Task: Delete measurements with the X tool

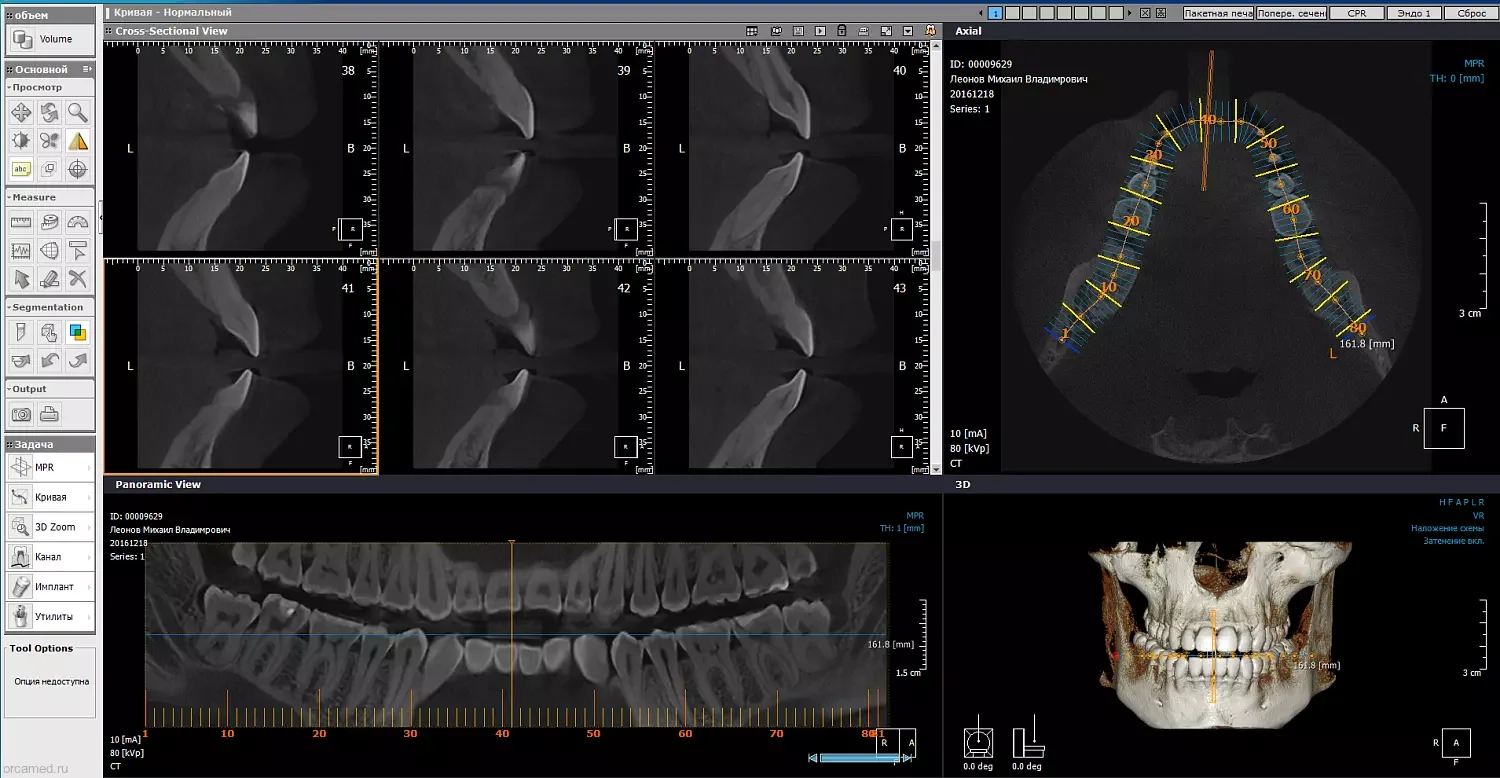Action: pyautogui.click(x=77, y=278)
